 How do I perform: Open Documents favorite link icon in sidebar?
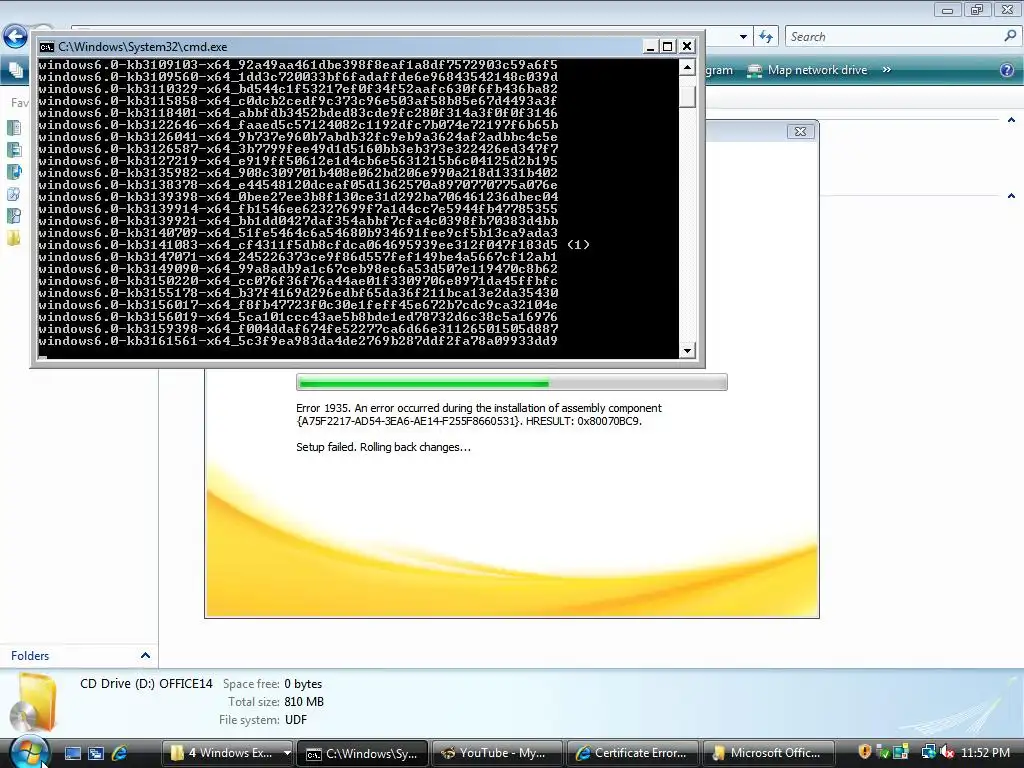click(14, 128)
